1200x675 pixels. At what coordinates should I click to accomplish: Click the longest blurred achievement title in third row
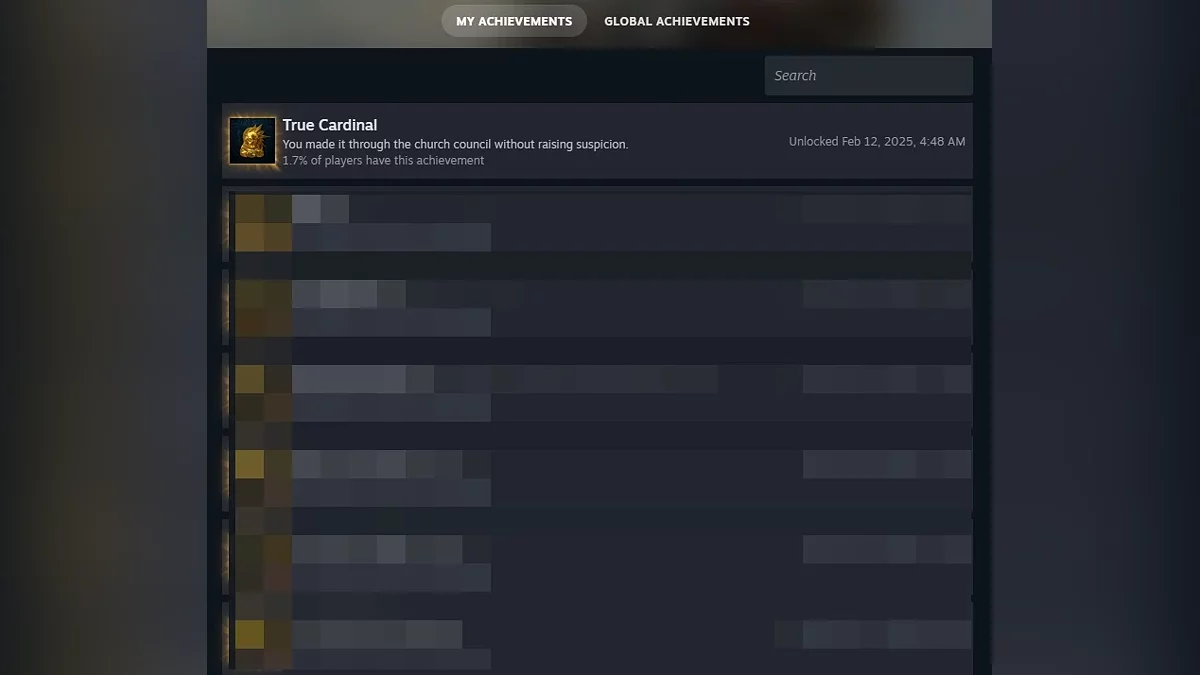pyautogui.click(x=505, y=379)
